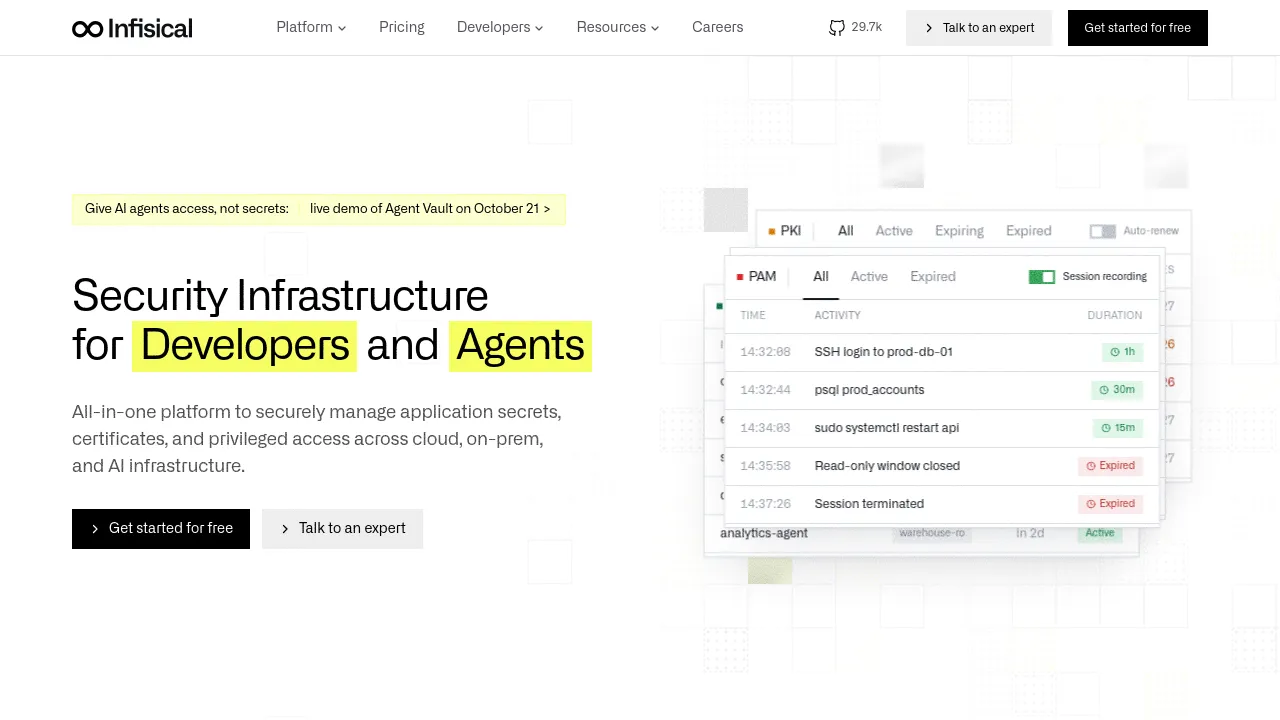
Task: Click the Read-only window closed entry
Action: point(887,466)
